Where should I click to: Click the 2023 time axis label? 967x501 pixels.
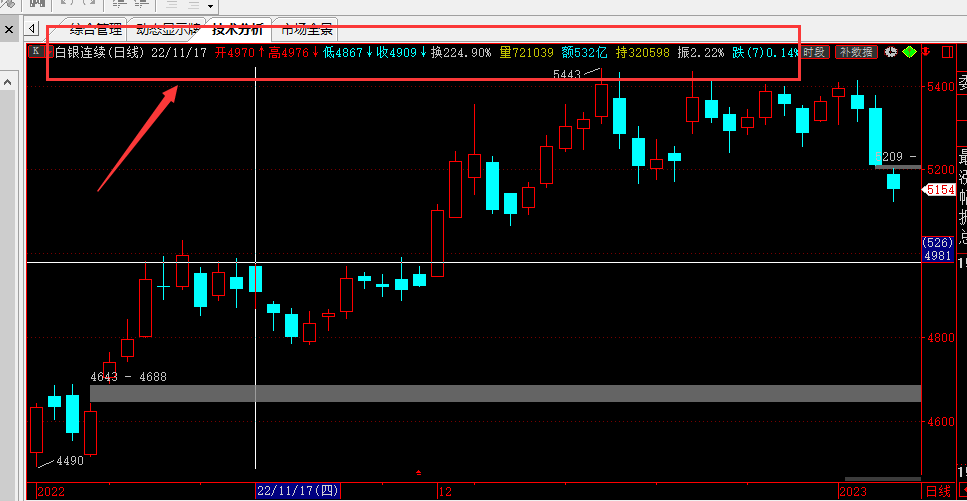pyautogui.click(x=851, y=492)
